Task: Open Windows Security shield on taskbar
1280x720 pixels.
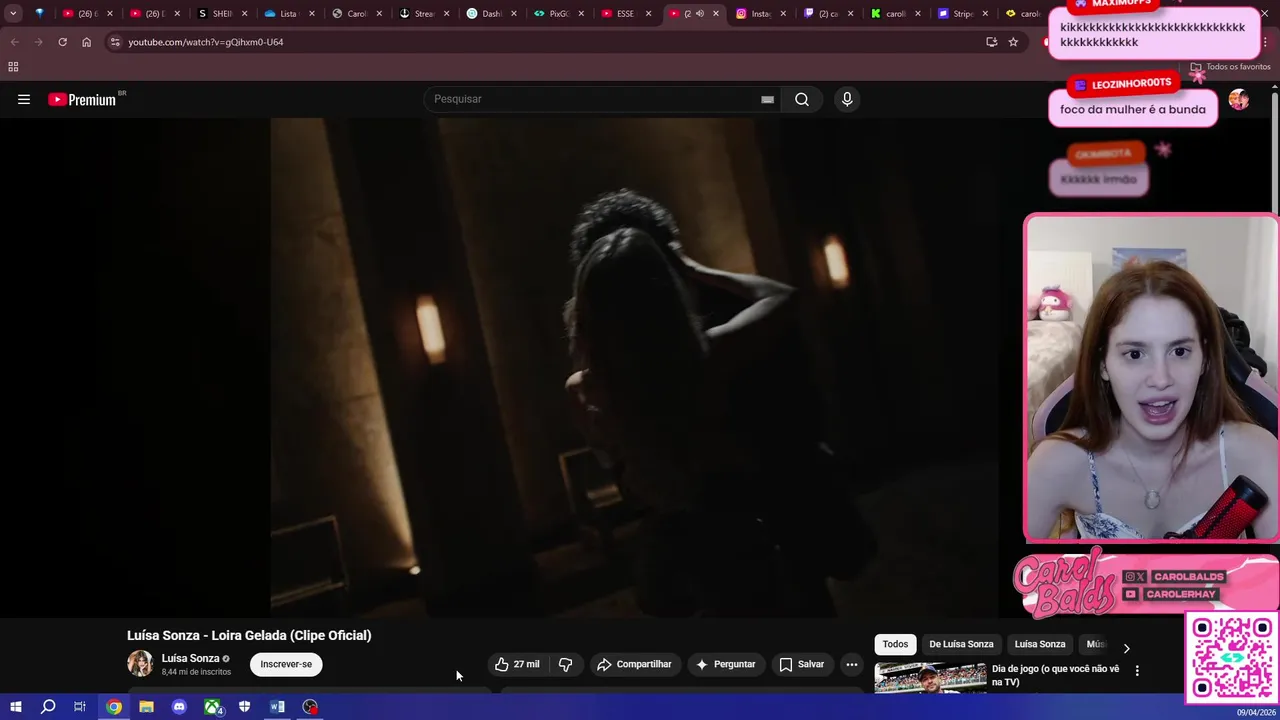Action: coord(245,707)
